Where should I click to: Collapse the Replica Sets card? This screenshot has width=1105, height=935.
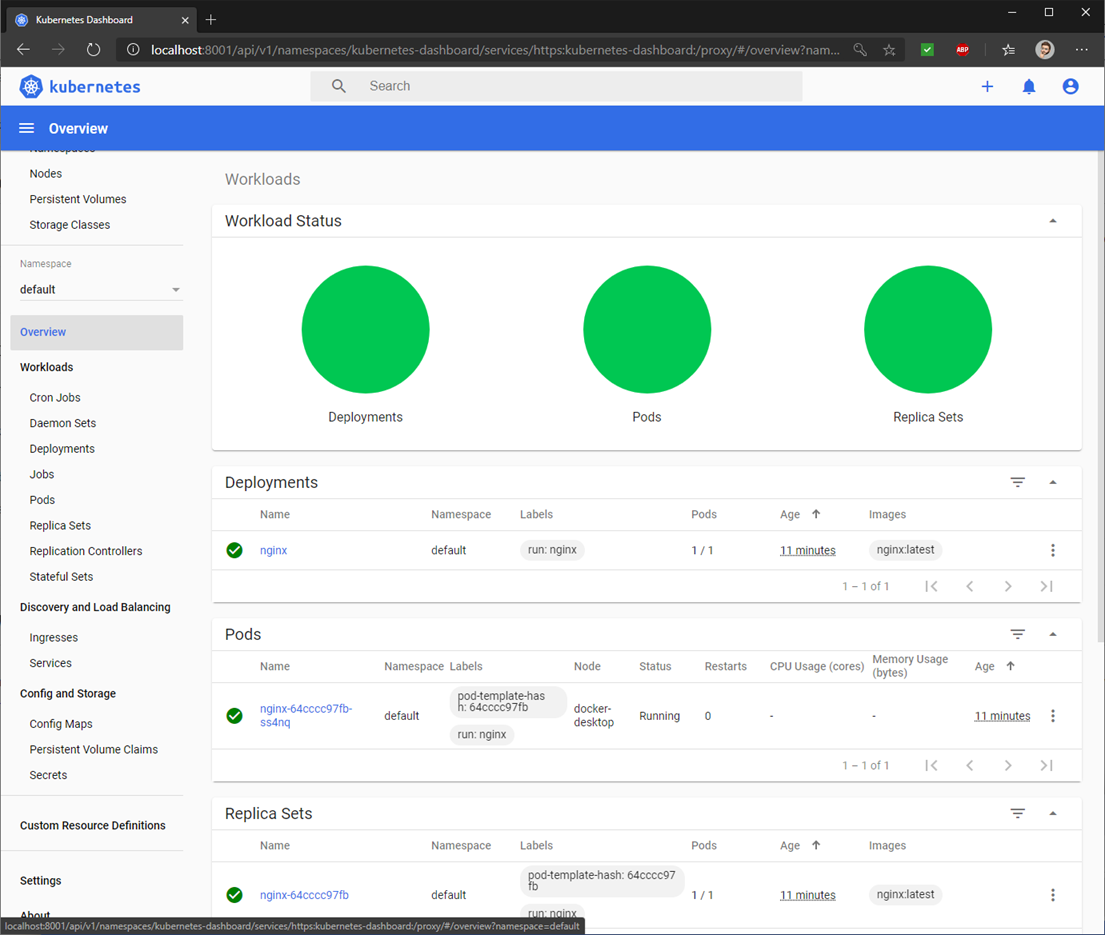point(1053,813)
